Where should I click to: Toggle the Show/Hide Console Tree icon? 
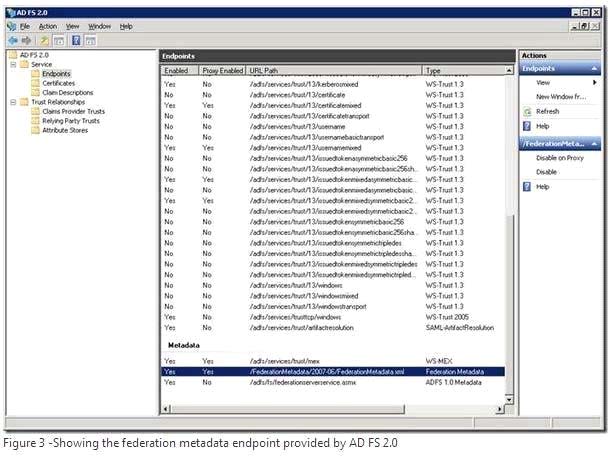pos(59,40)
